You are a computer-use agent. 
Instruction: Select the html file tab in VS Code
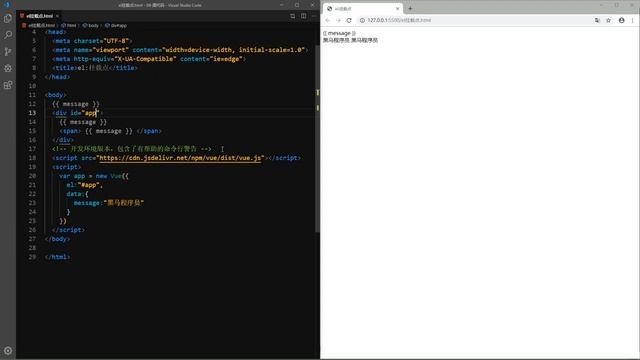tap(39, 16)
